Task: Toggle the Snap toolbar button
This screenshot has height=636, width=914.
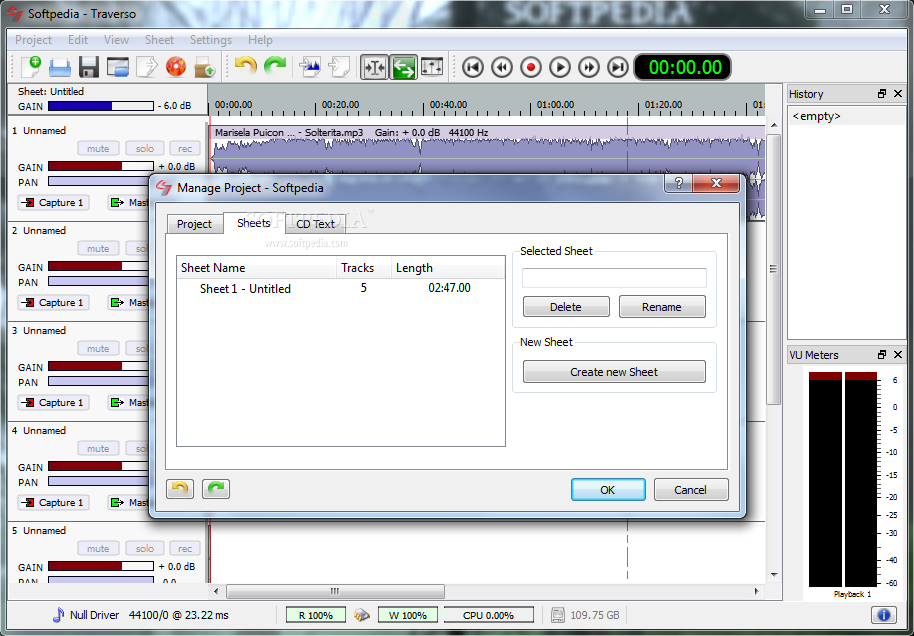Action: [374, 67]
